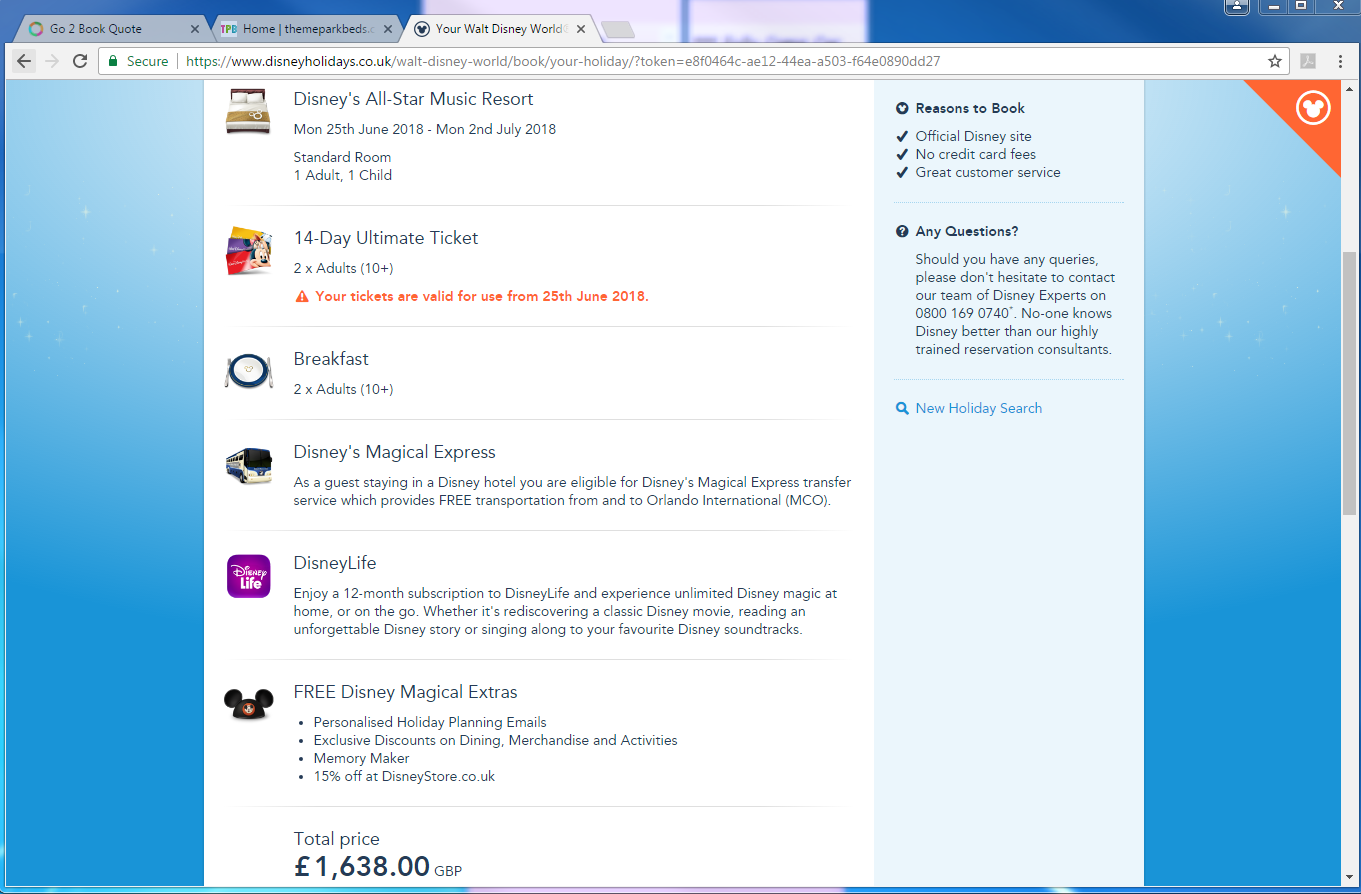Click the FREE Disney Magical Extras heading
The image size is (1361, 894).
(405, 692)
